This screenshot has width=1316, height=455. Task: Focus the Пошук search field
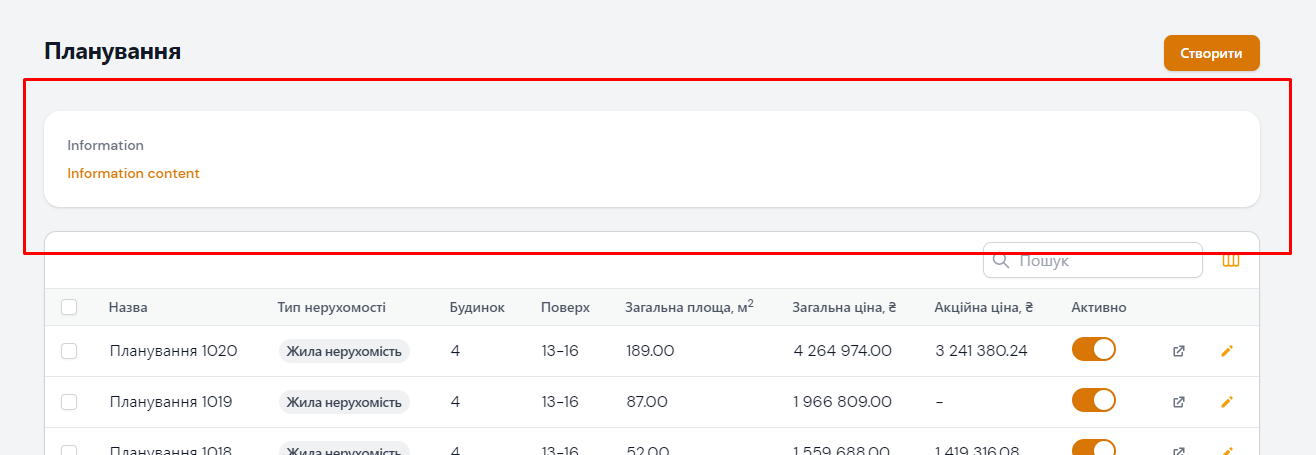tap(1105, 261)
